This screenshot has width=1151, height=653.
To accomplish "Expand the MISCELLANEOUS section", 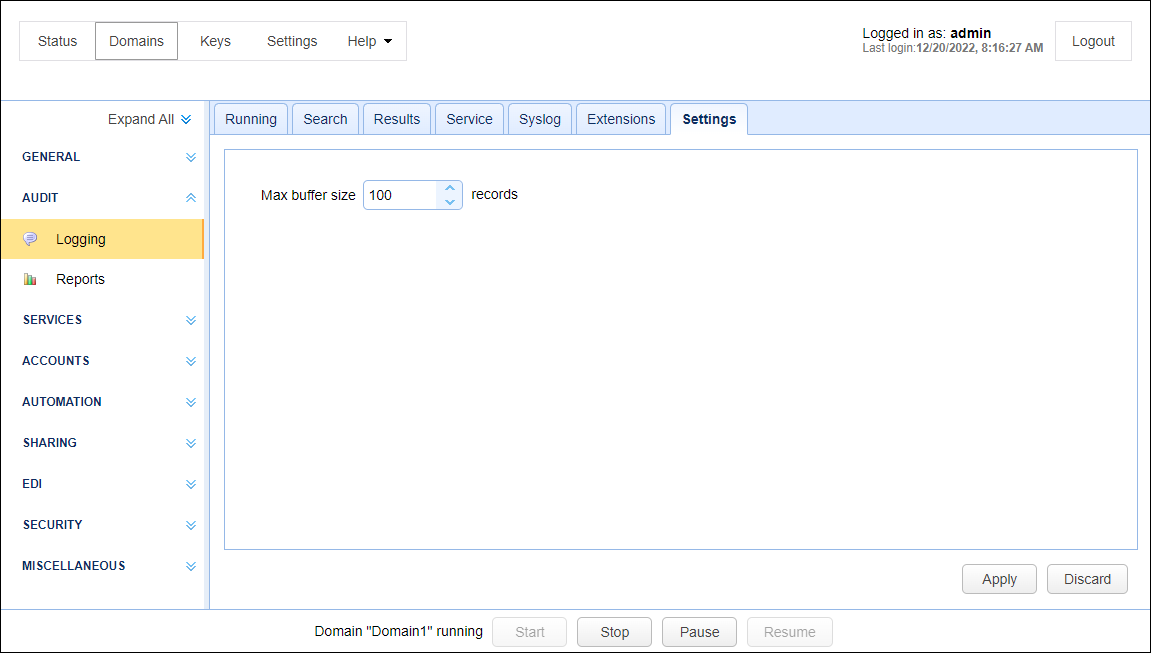I will tap(191, 566).
